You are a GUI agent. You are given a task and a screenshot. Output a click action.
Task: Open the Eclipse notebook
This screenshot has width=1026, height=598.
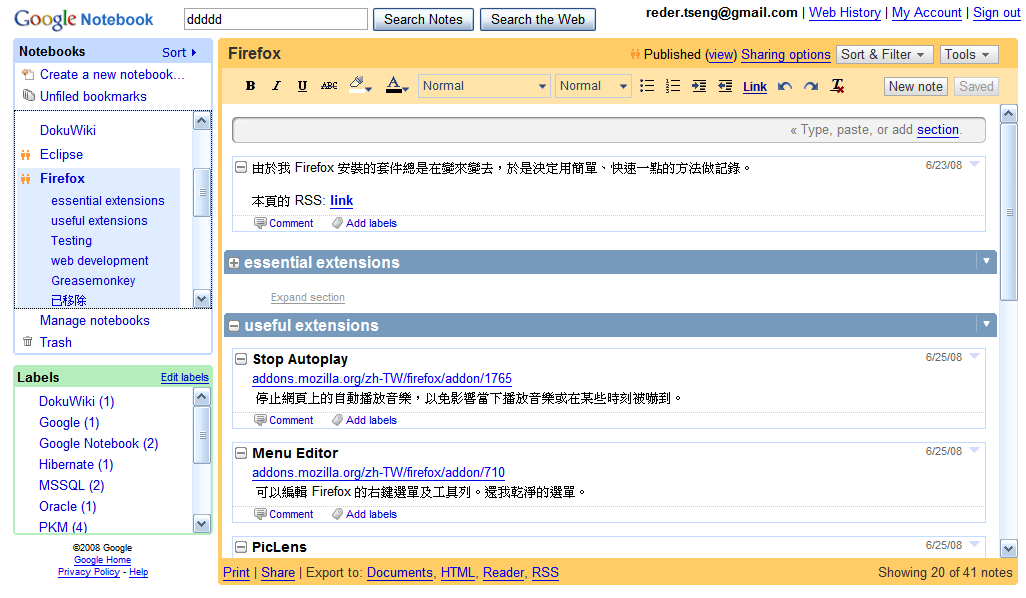(62, 154)
